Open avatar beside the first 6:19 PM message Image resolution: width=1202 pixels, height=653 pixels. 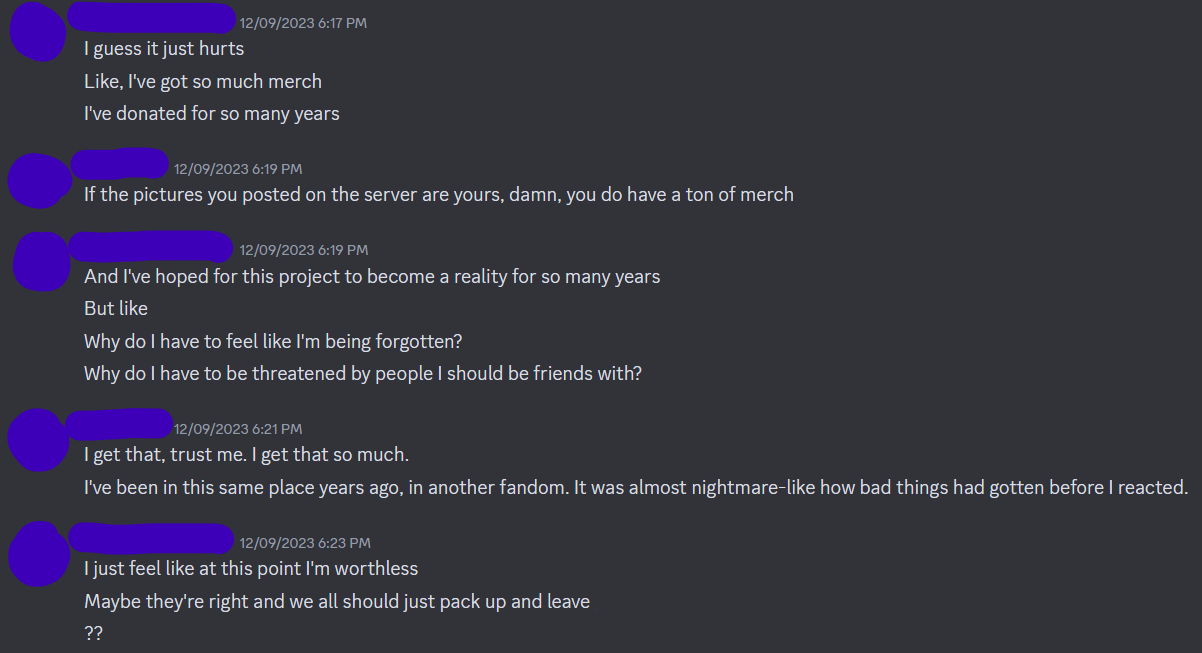(40, 180)
